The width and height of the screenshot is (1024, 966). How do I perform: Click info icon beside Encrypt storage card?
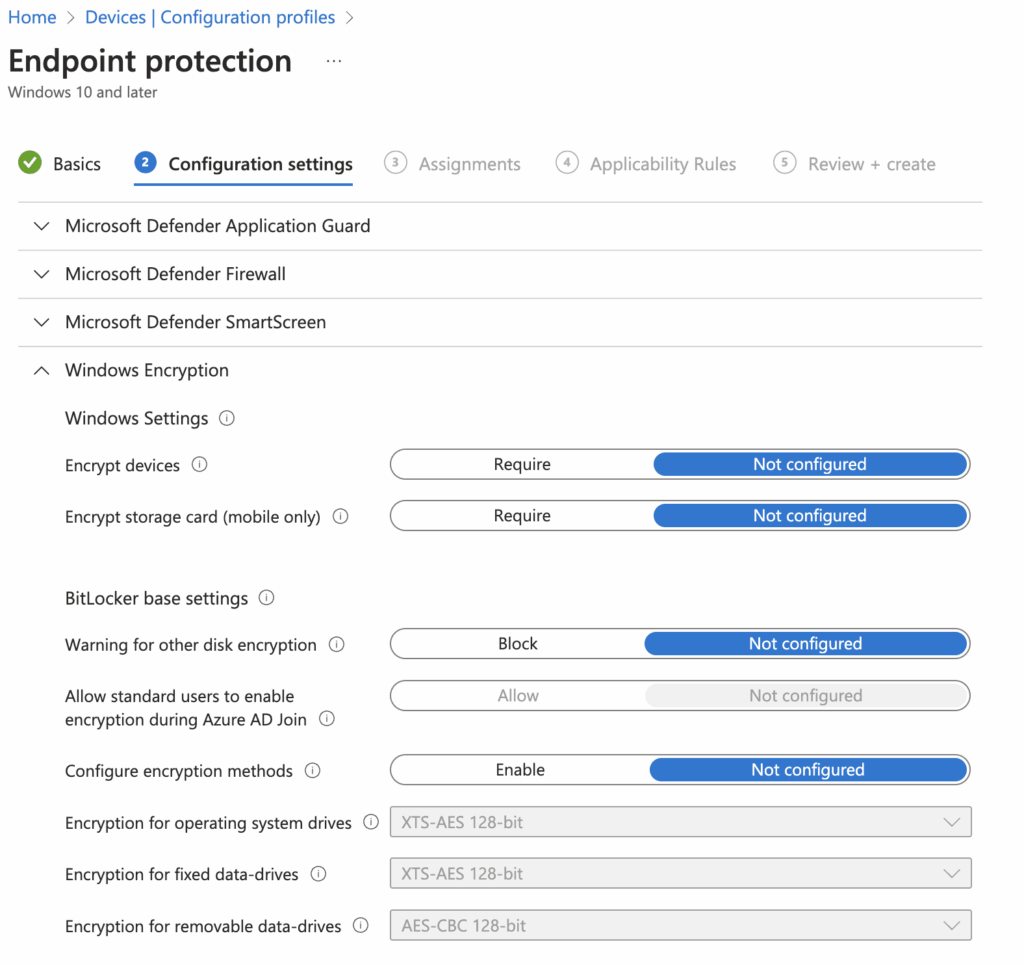click(x=340, y=516)
